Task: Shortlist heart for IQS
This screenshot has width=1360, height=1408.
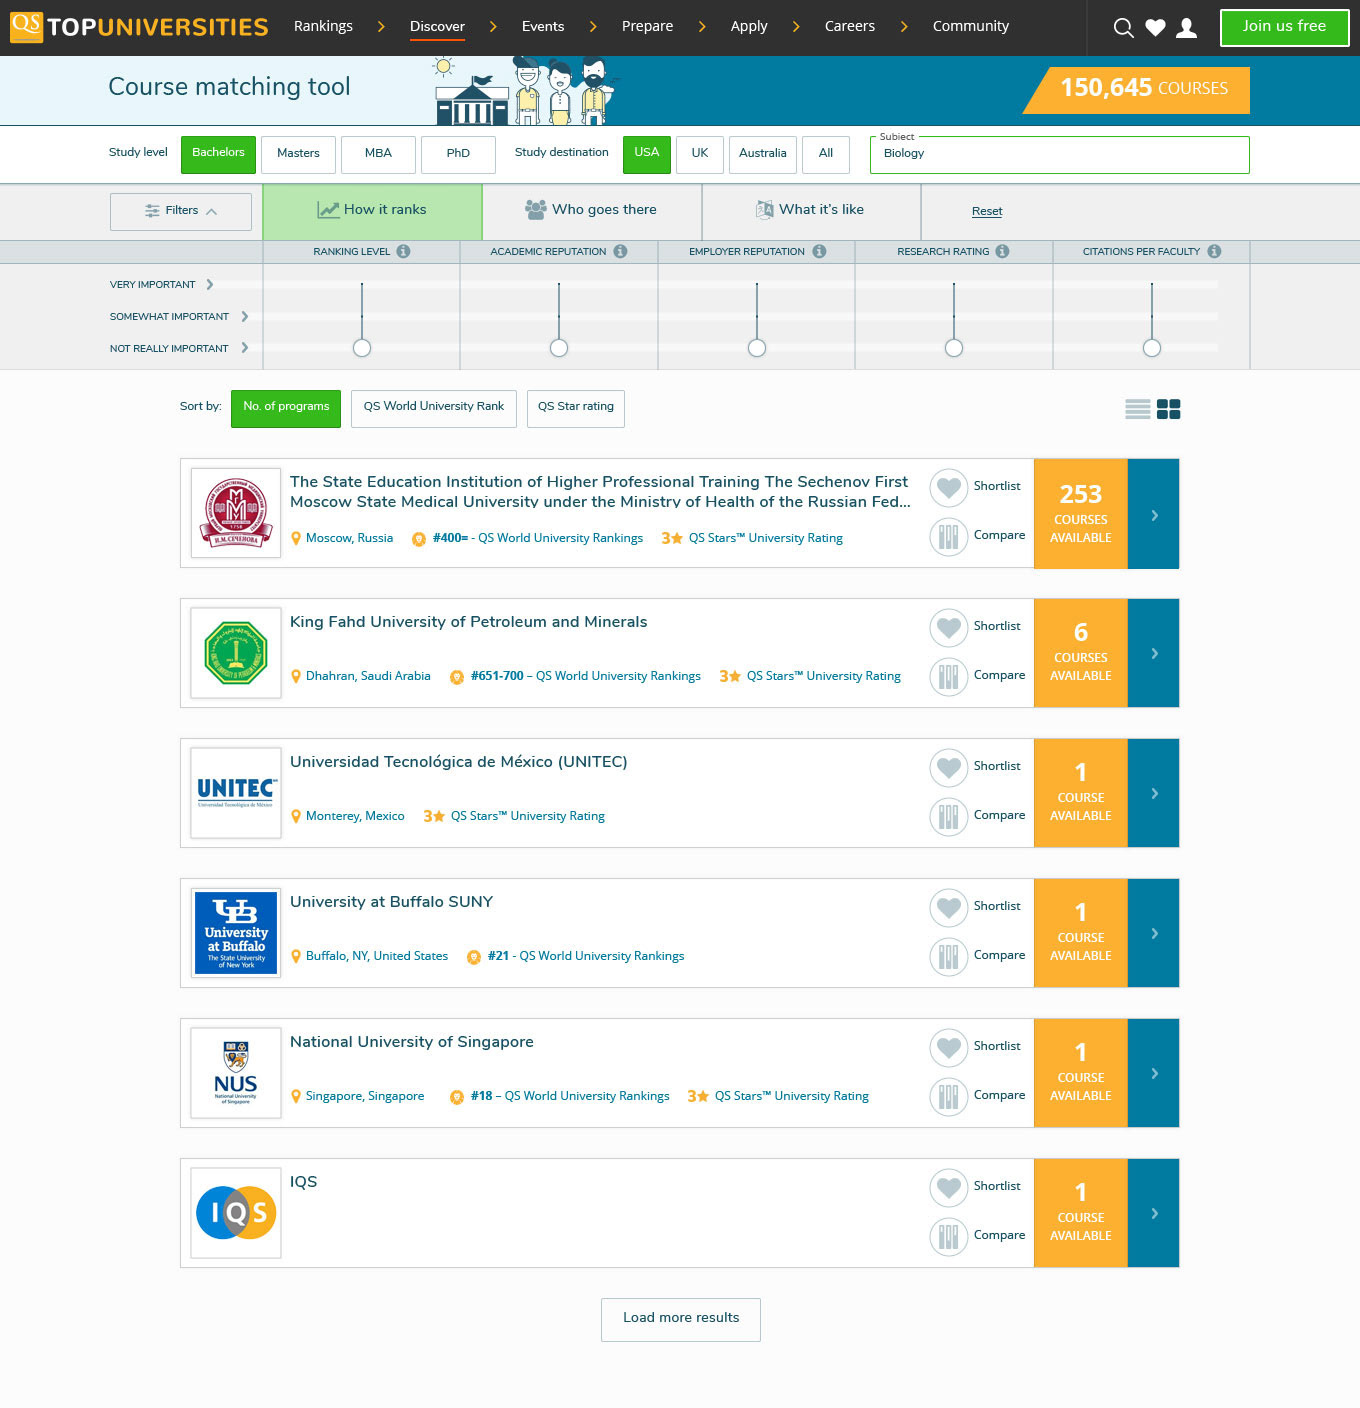Action: tap(949, 1187)
